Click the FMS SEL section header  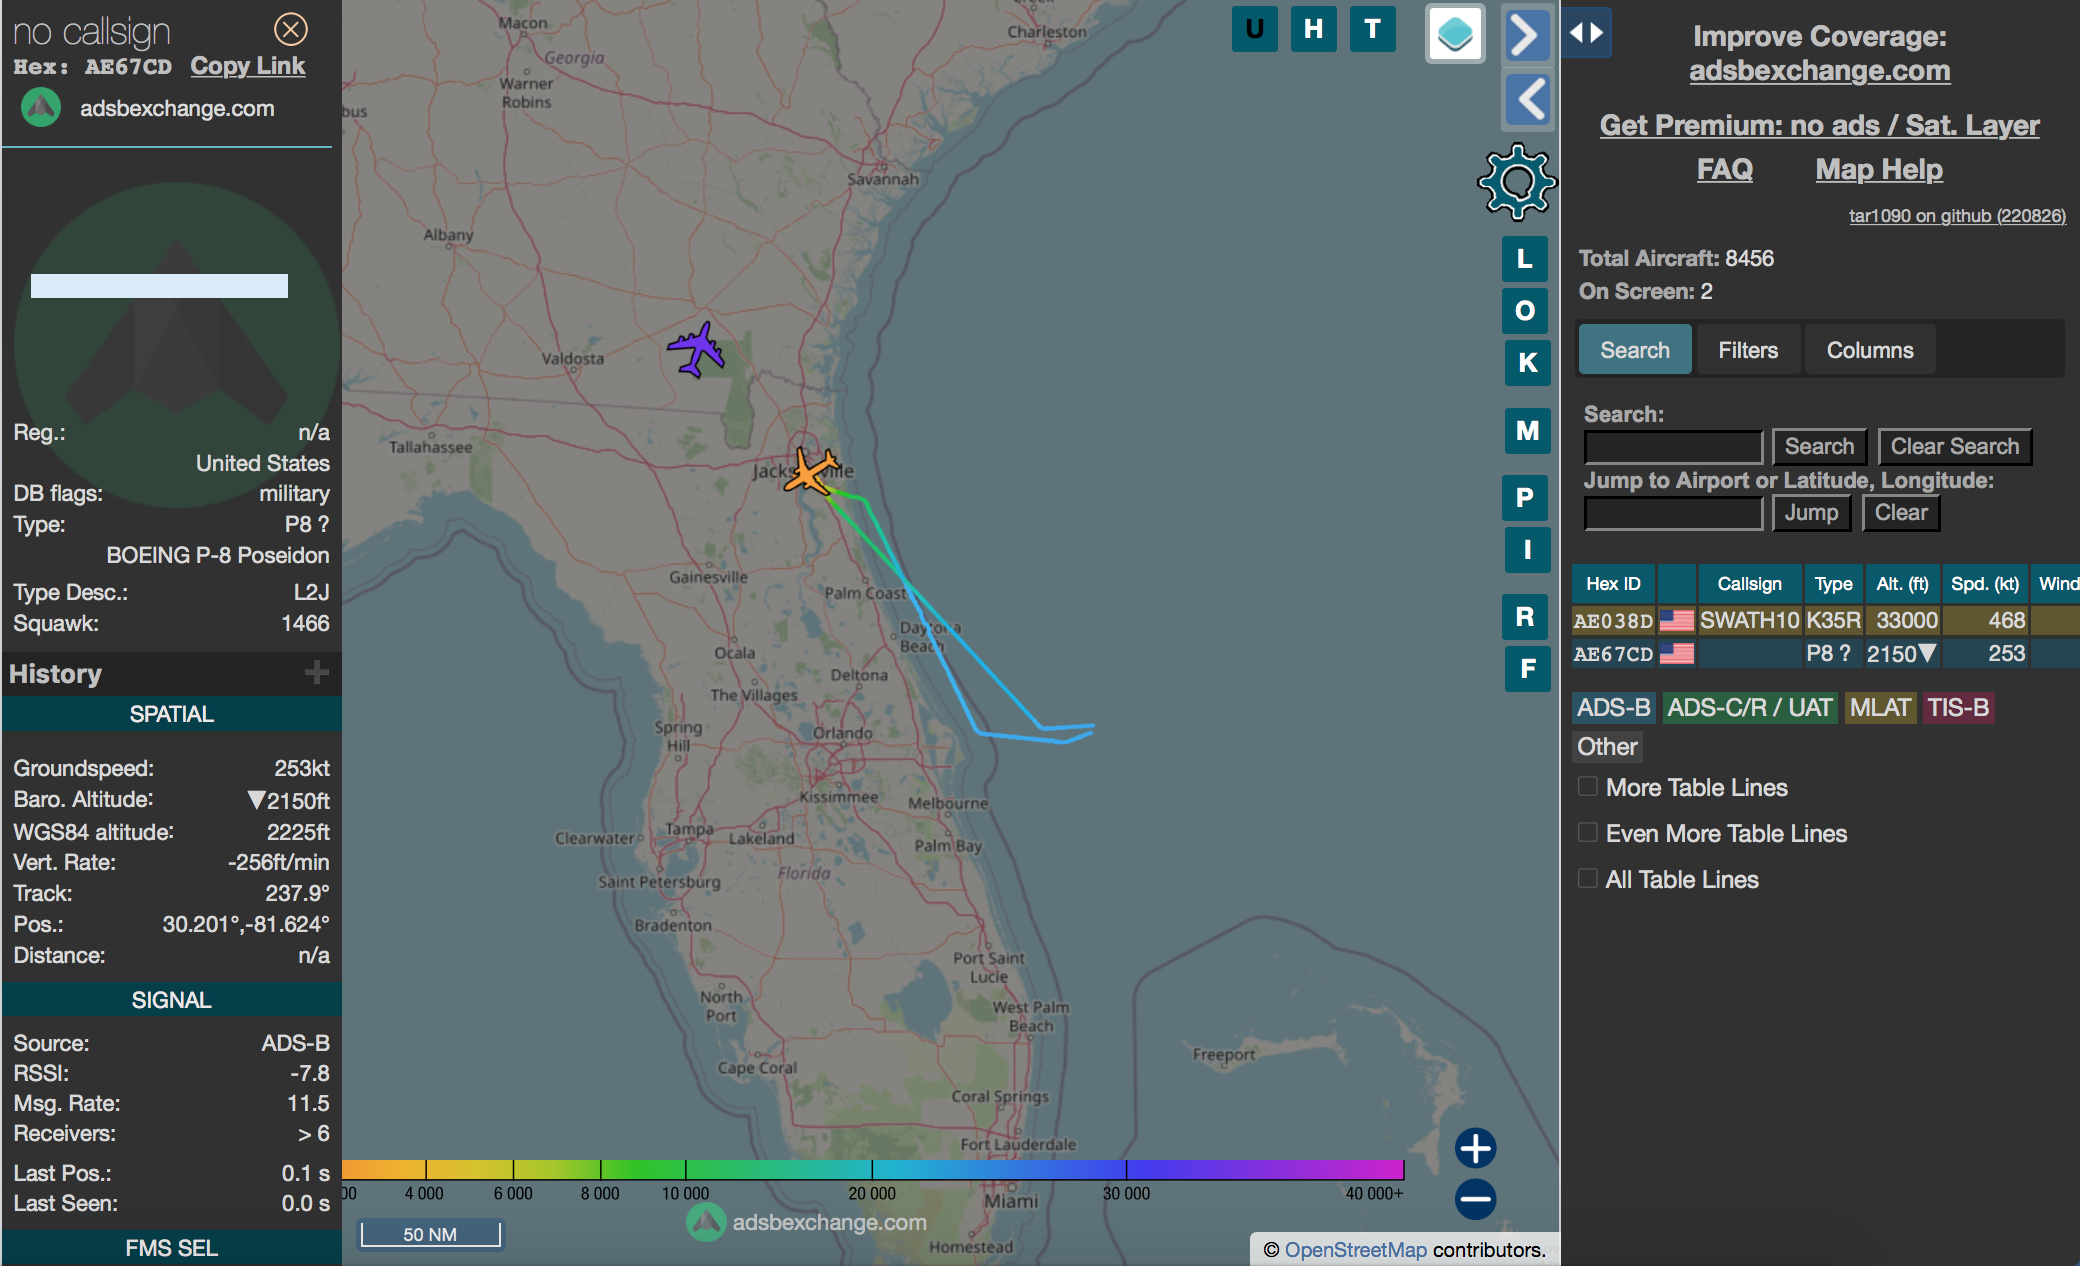pos(171,1248)
